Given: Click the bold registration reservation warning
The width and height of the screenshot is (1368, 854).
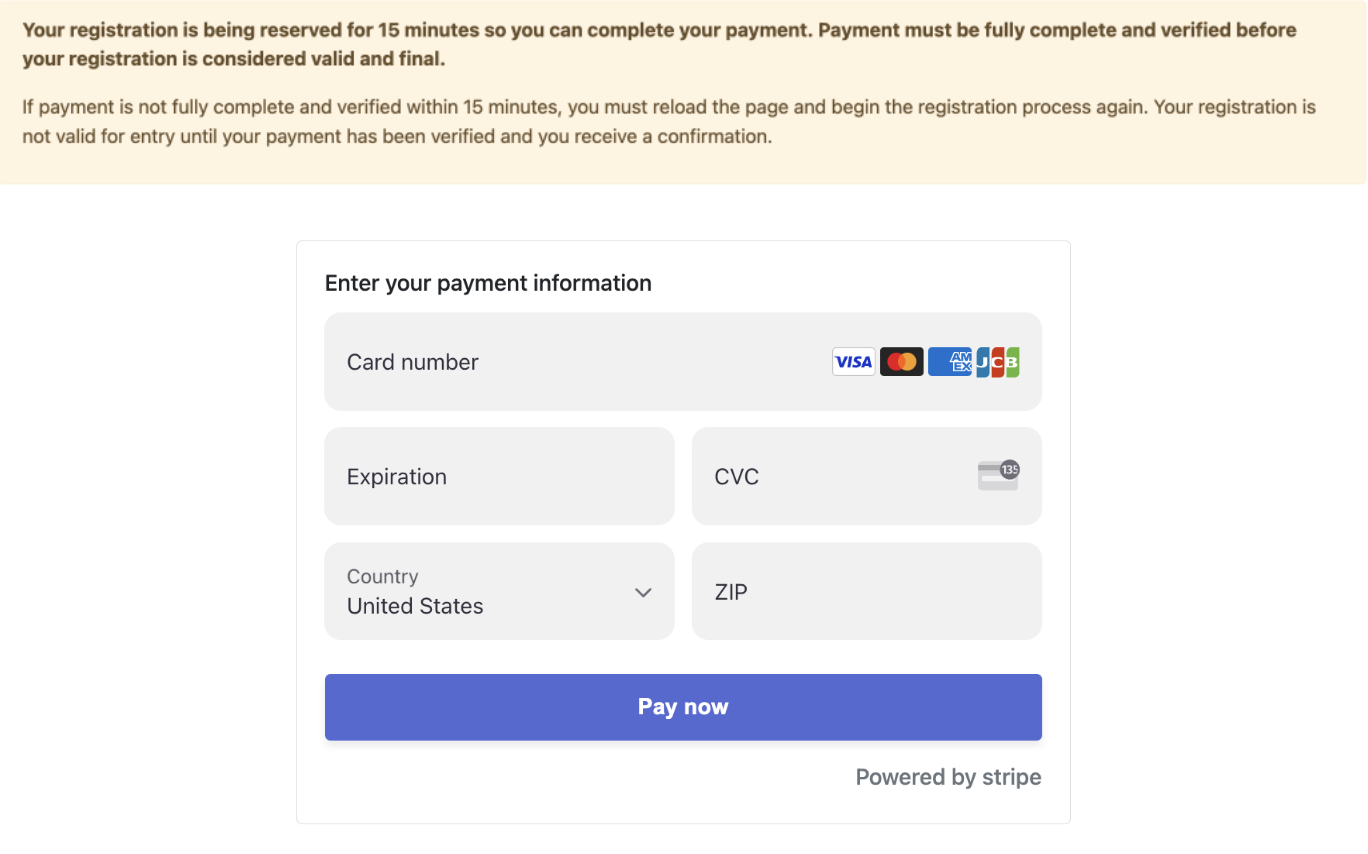Looking at the screenshot, I should (x=659, y=45).
